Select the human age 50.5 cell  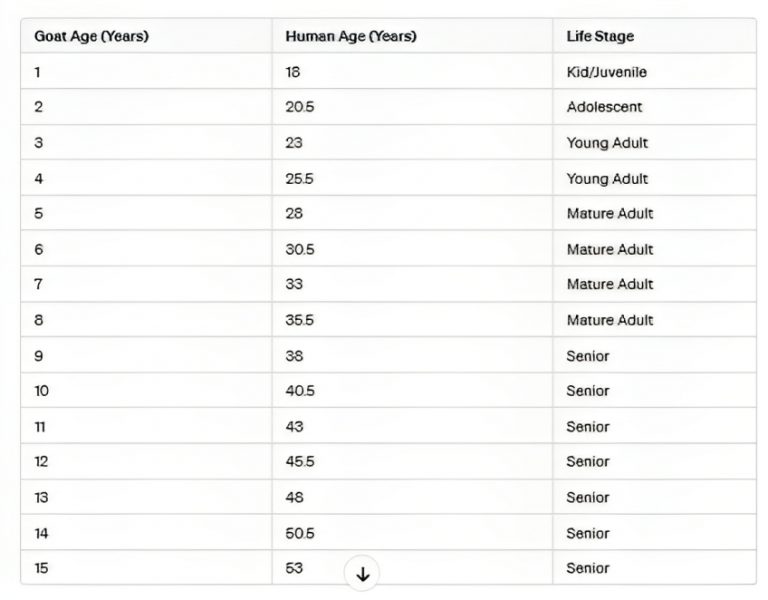(412, 532)
